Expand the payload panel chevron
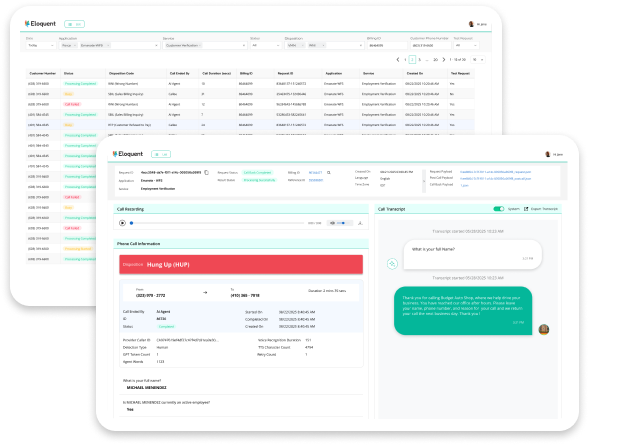 424,181
